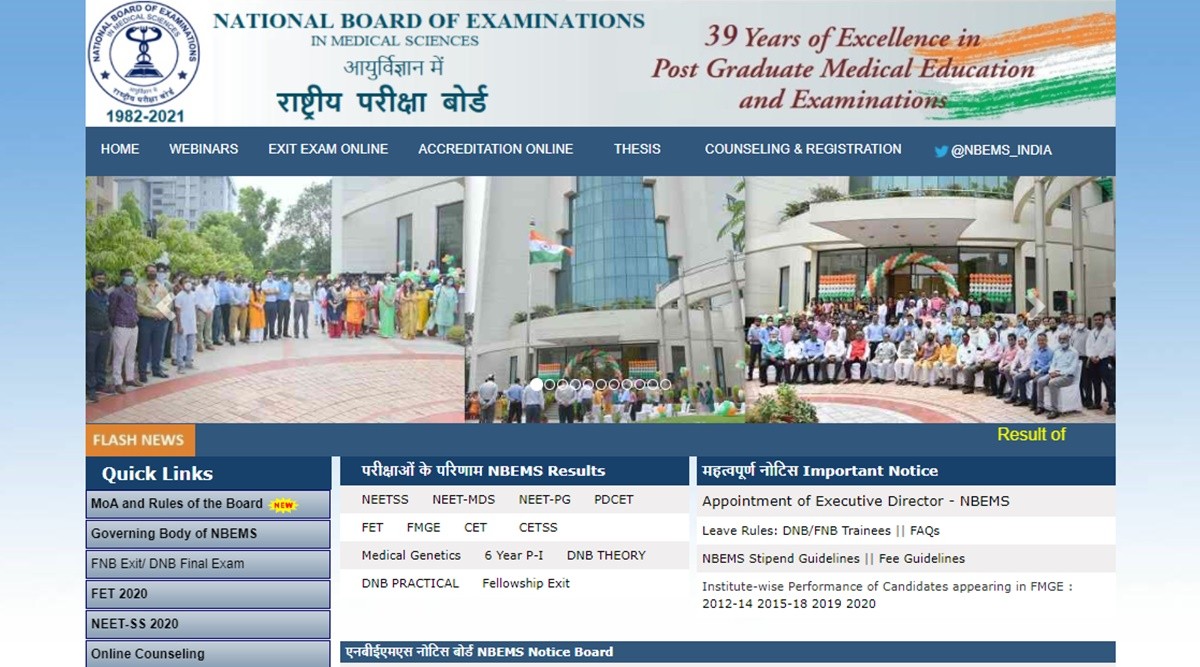Click the Twitter bird icon

coord(941,151)
